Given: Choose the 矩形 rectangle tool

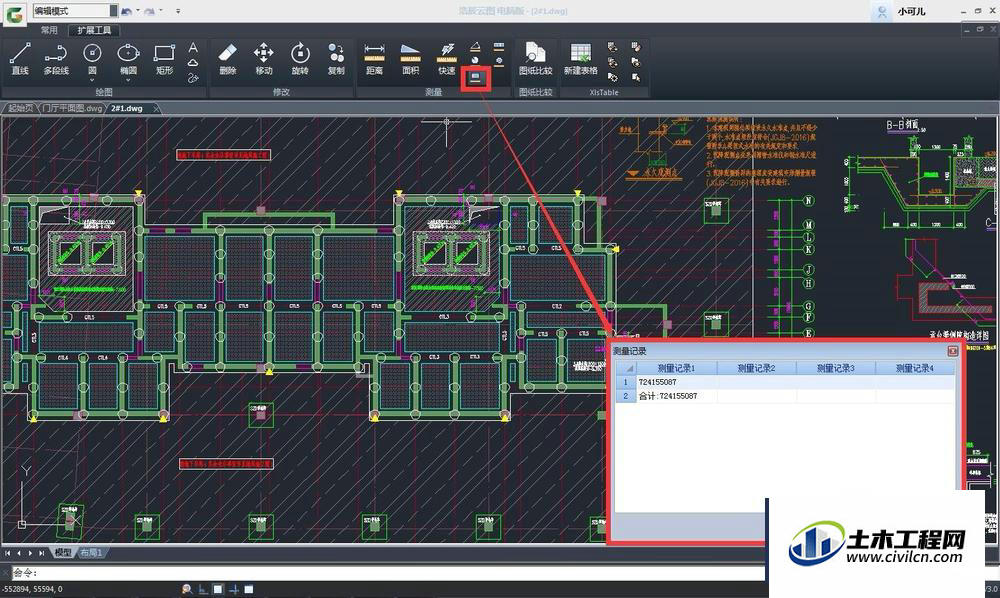Looking at the screenshot, I should pyautogui.click(x=165, y=59).
